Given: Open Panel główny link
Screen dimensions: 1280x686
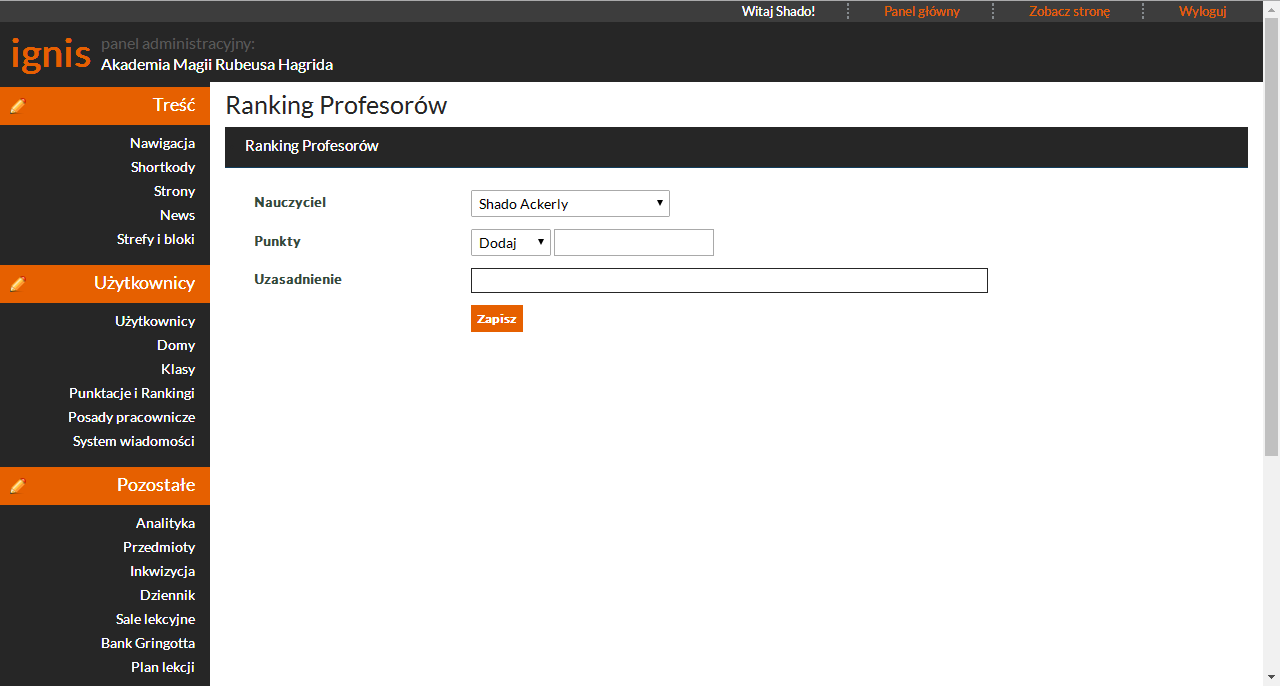Looking at the screenshot, I should (921, 11).
